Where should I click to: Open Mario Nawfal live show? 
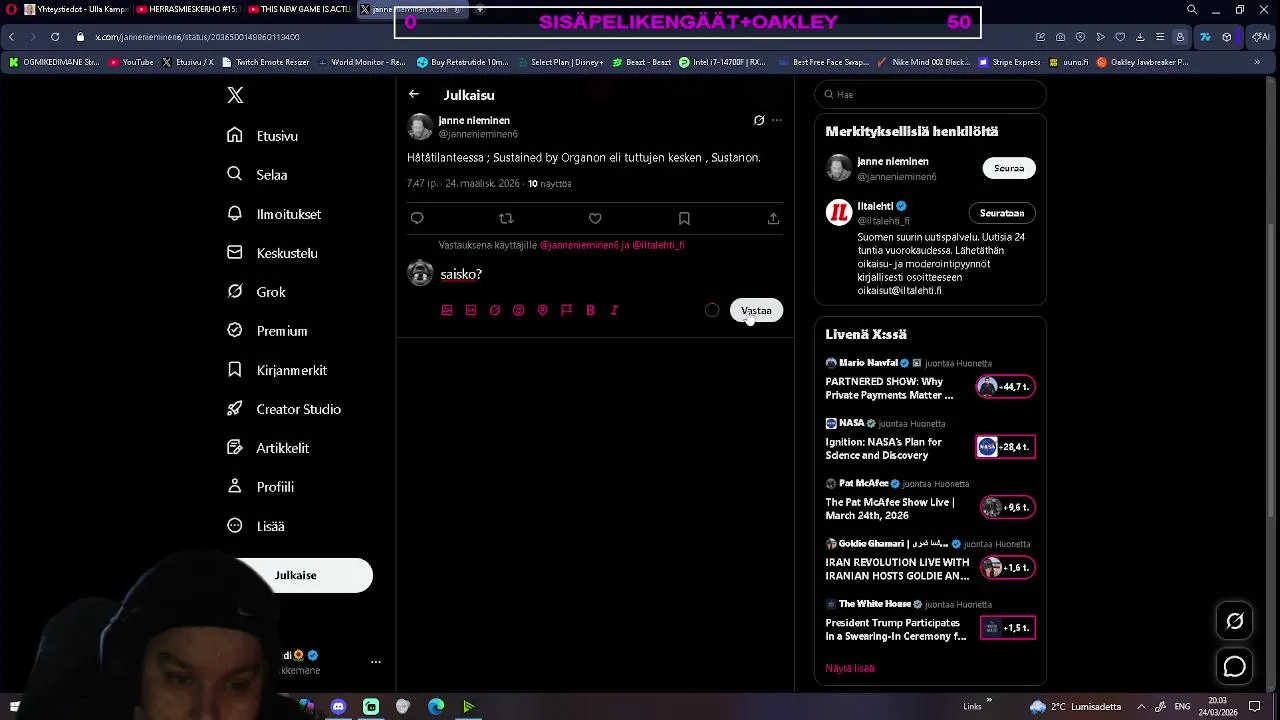(930, 382)
